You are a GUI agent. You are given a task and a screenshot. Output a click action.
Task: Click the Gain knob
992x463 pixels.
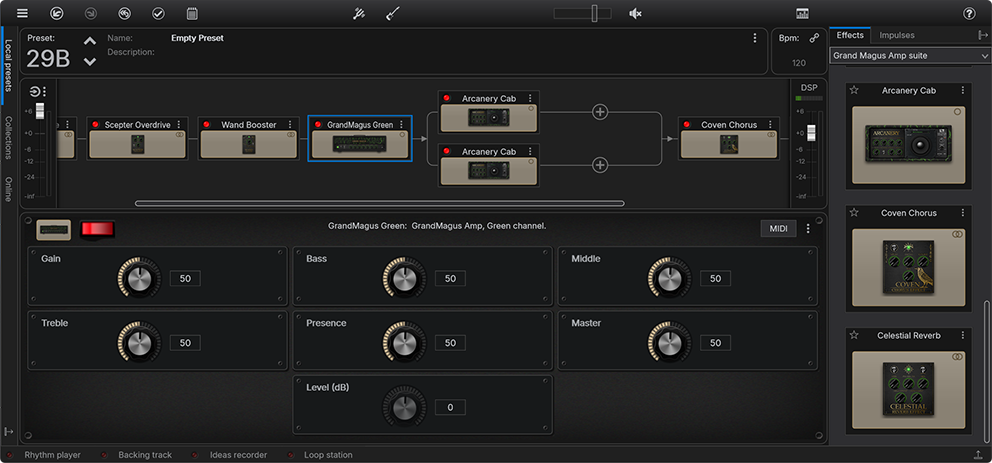click(x=138, y=278)
